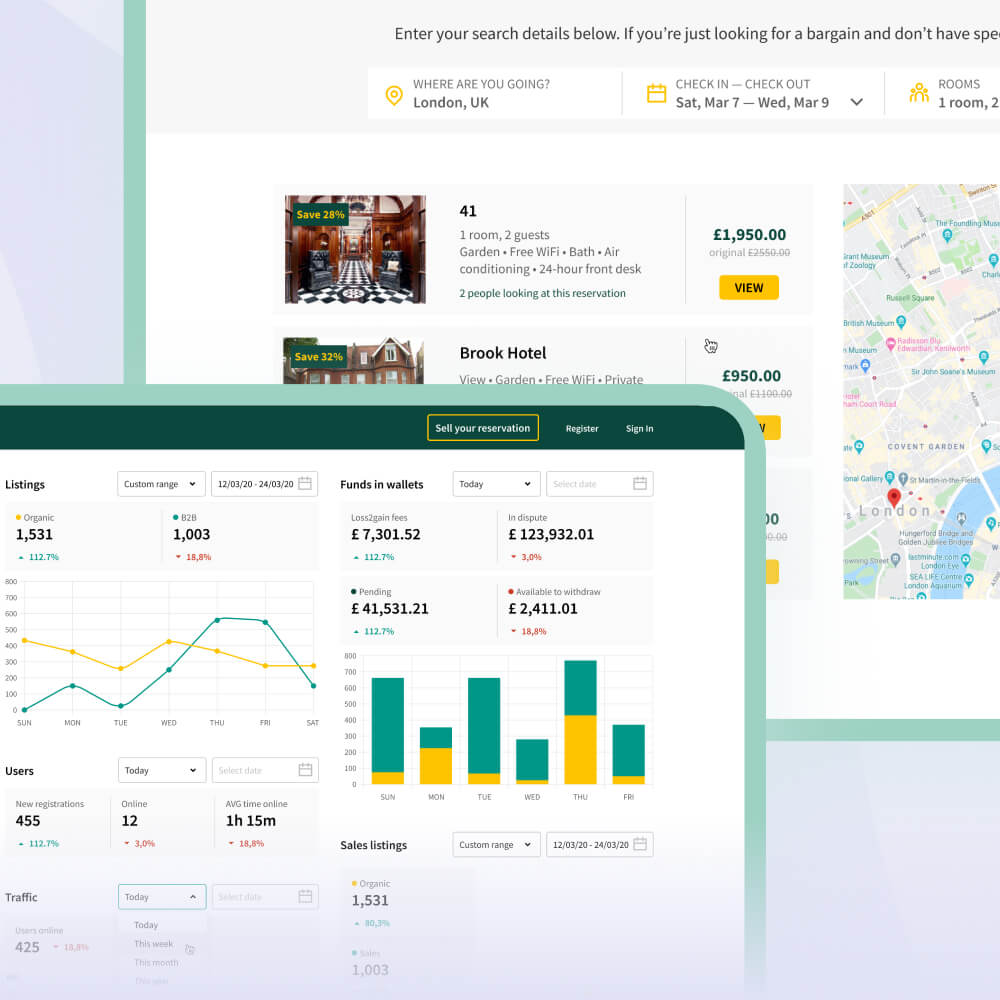Click £1,950.00 price for hotel 41
Screen dimensions: 1000x1000
coord(749,235)
